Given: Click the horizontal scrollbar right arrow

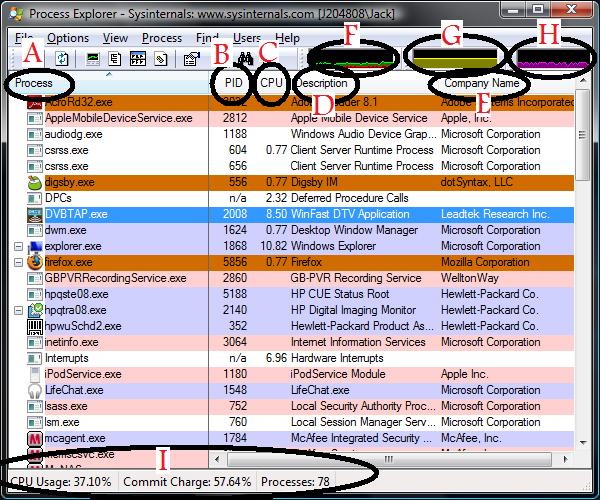Looking at the screenshot, I should coord(565,459).
